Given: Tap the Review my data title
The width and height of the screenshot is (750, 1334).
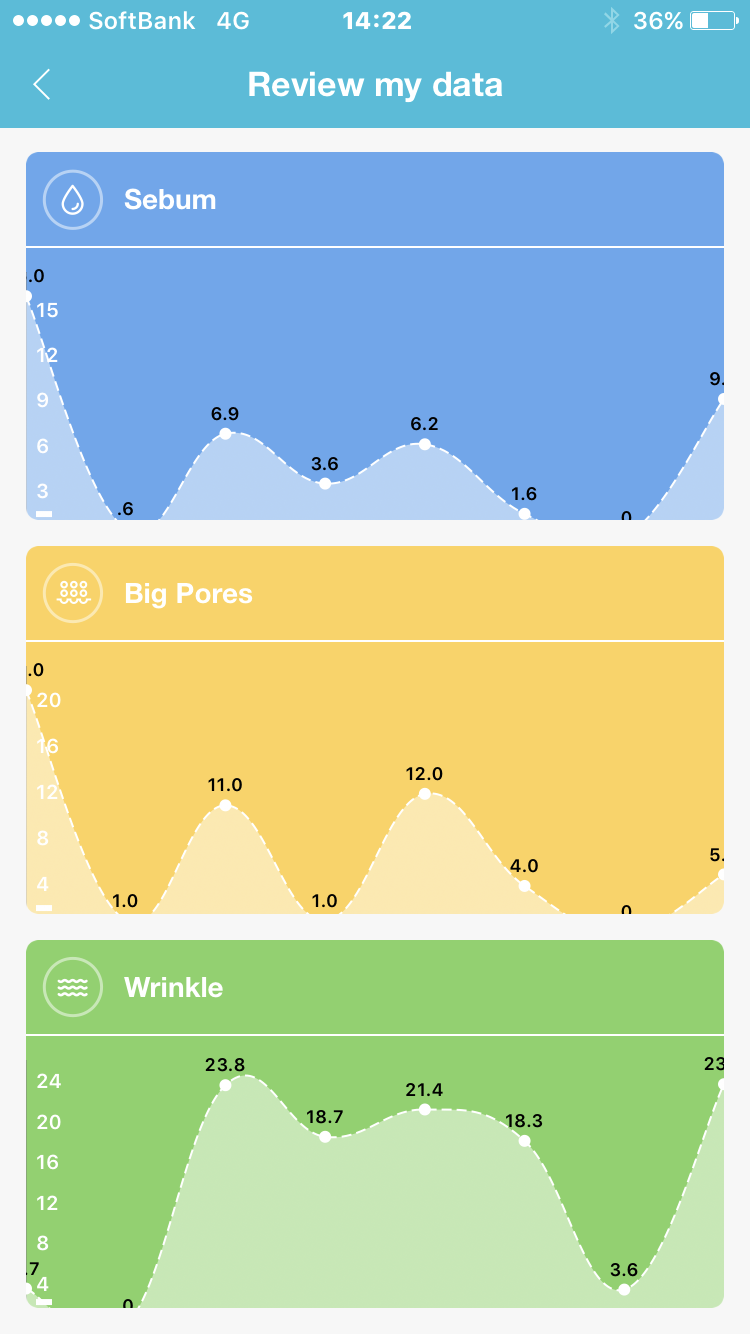Looking at the screenshot, I should 375,85.
